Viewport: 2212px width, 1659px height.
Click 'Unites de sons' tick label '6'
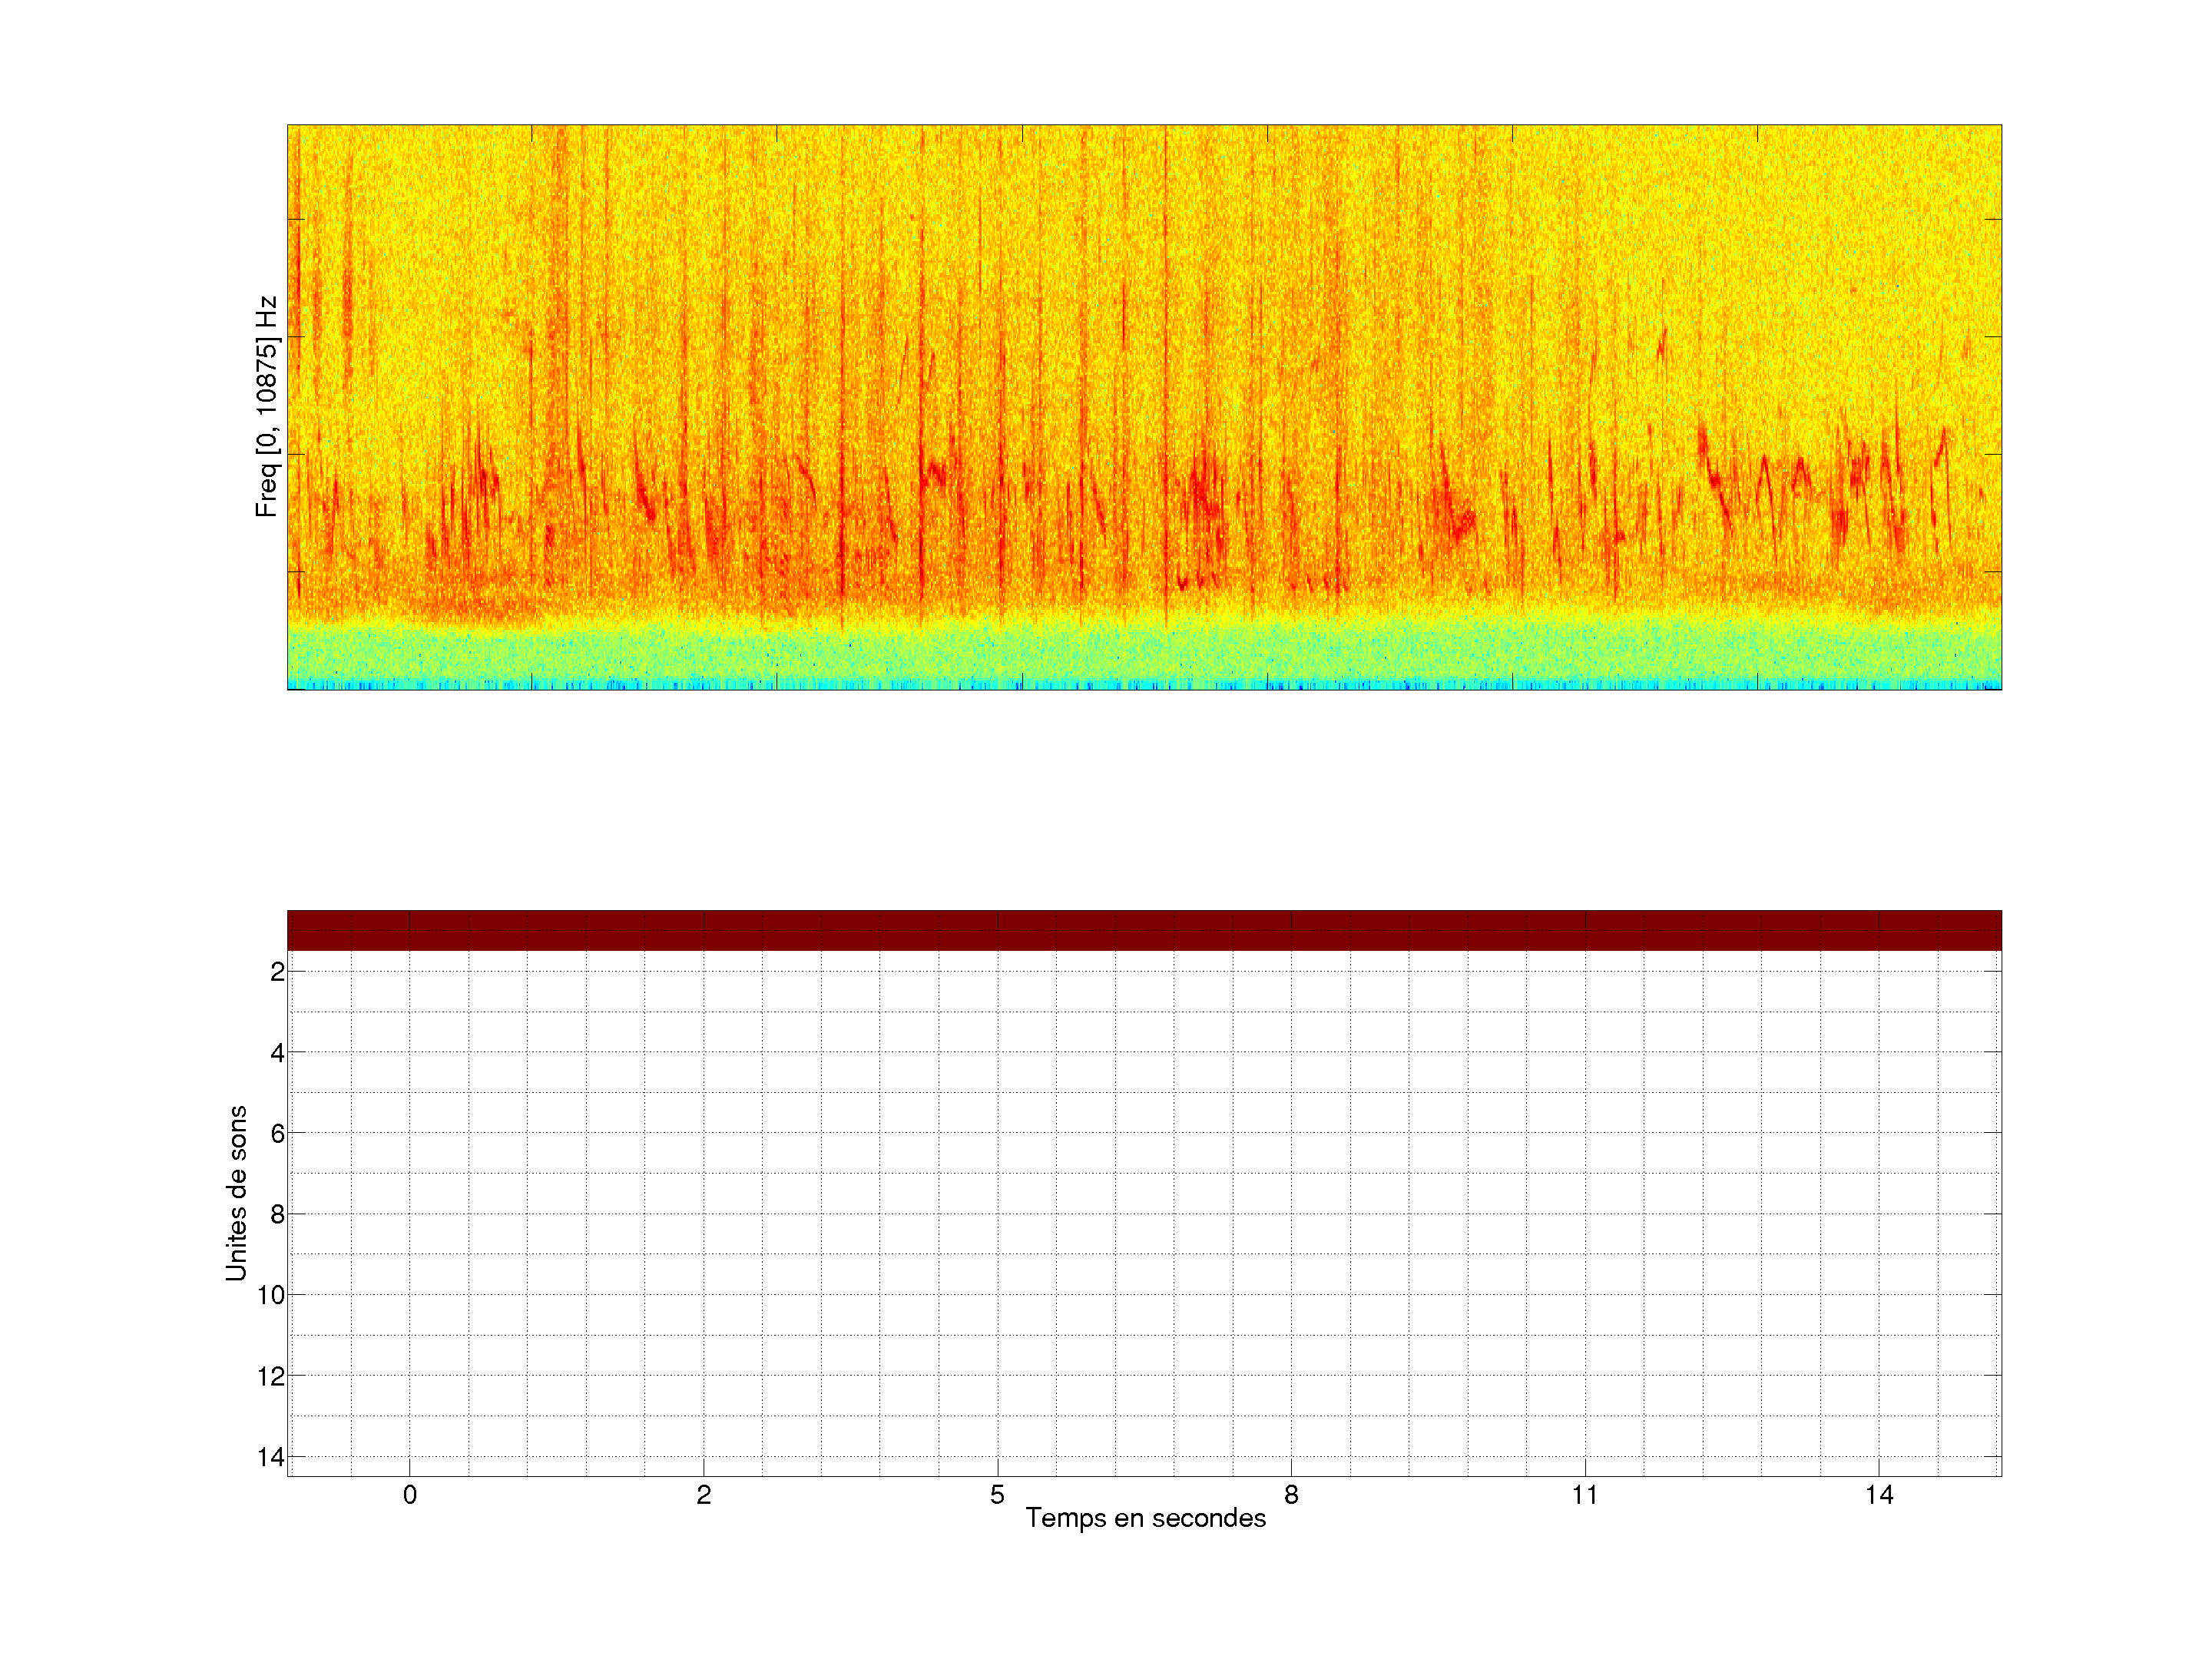[x=277, y=1134]
